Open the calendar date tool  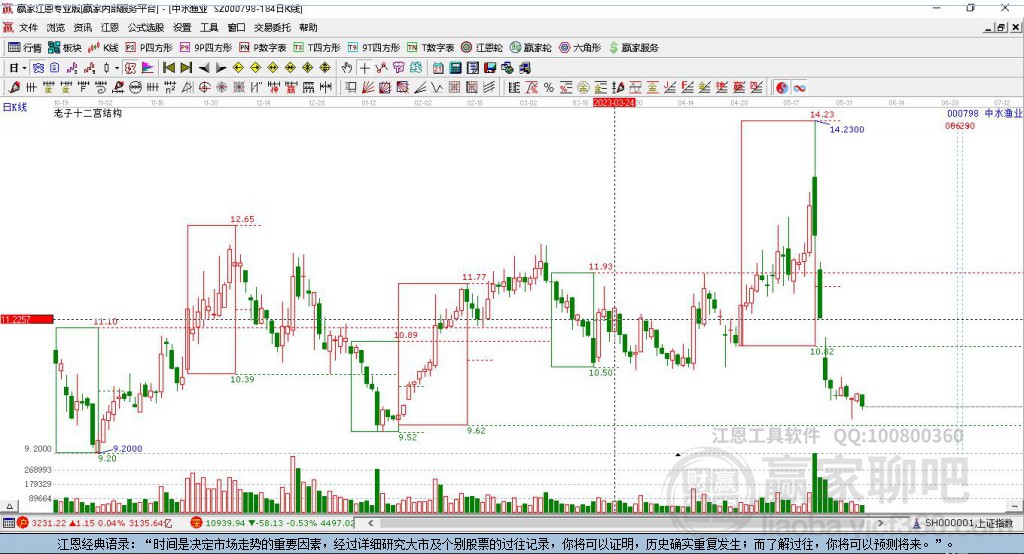click(x=438, y=68)
